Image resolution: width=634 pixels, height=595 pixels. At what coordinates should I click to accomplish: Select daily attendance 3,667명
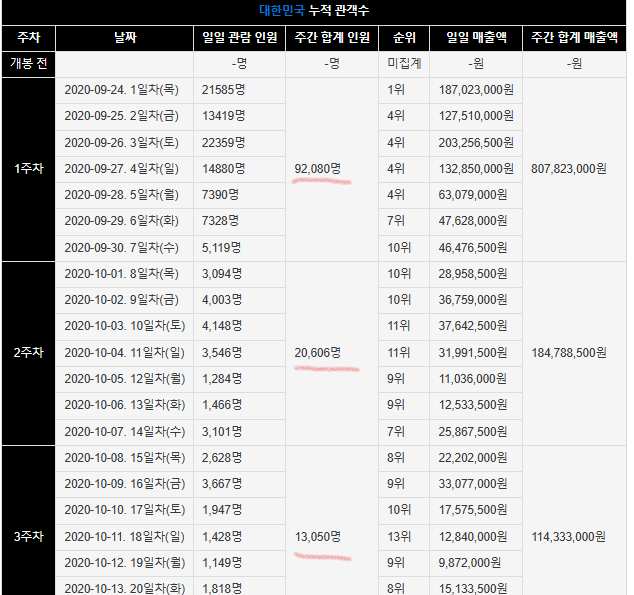tap(222, 484)
